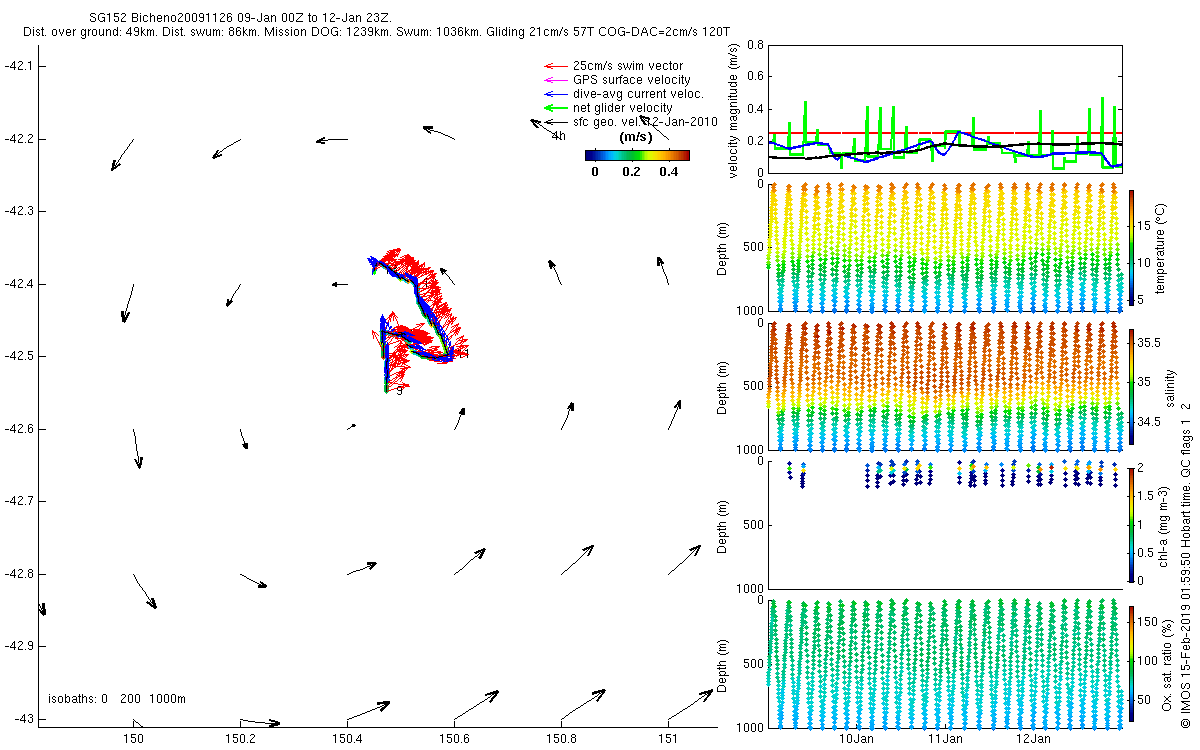Select the velocity (m/s) horizontal colorbar
The width and height of the screenshot is (1200, 750).
click(x=637, y=155)
